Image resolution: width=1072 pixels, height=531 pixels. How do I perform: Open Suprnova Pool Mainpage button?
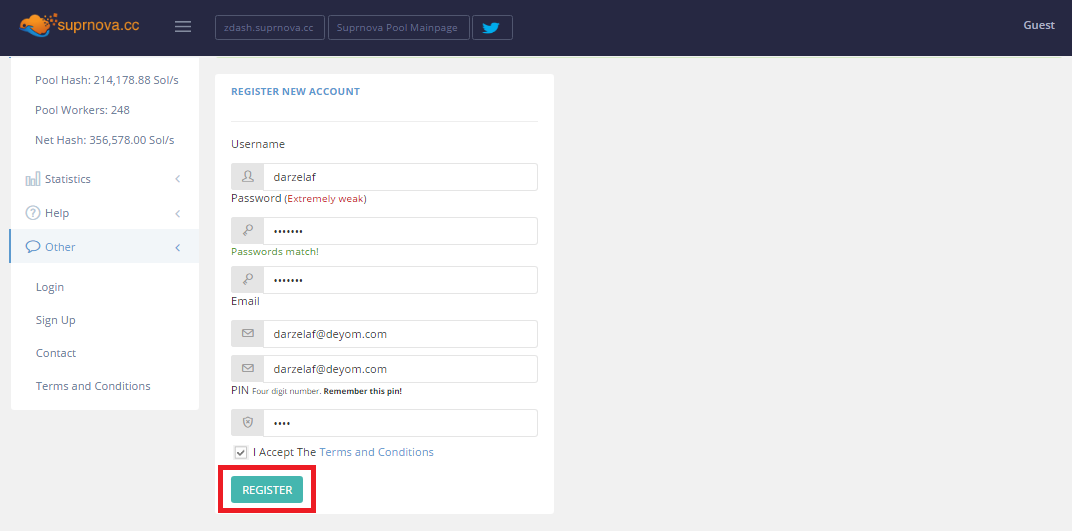[x=399, y=27]
